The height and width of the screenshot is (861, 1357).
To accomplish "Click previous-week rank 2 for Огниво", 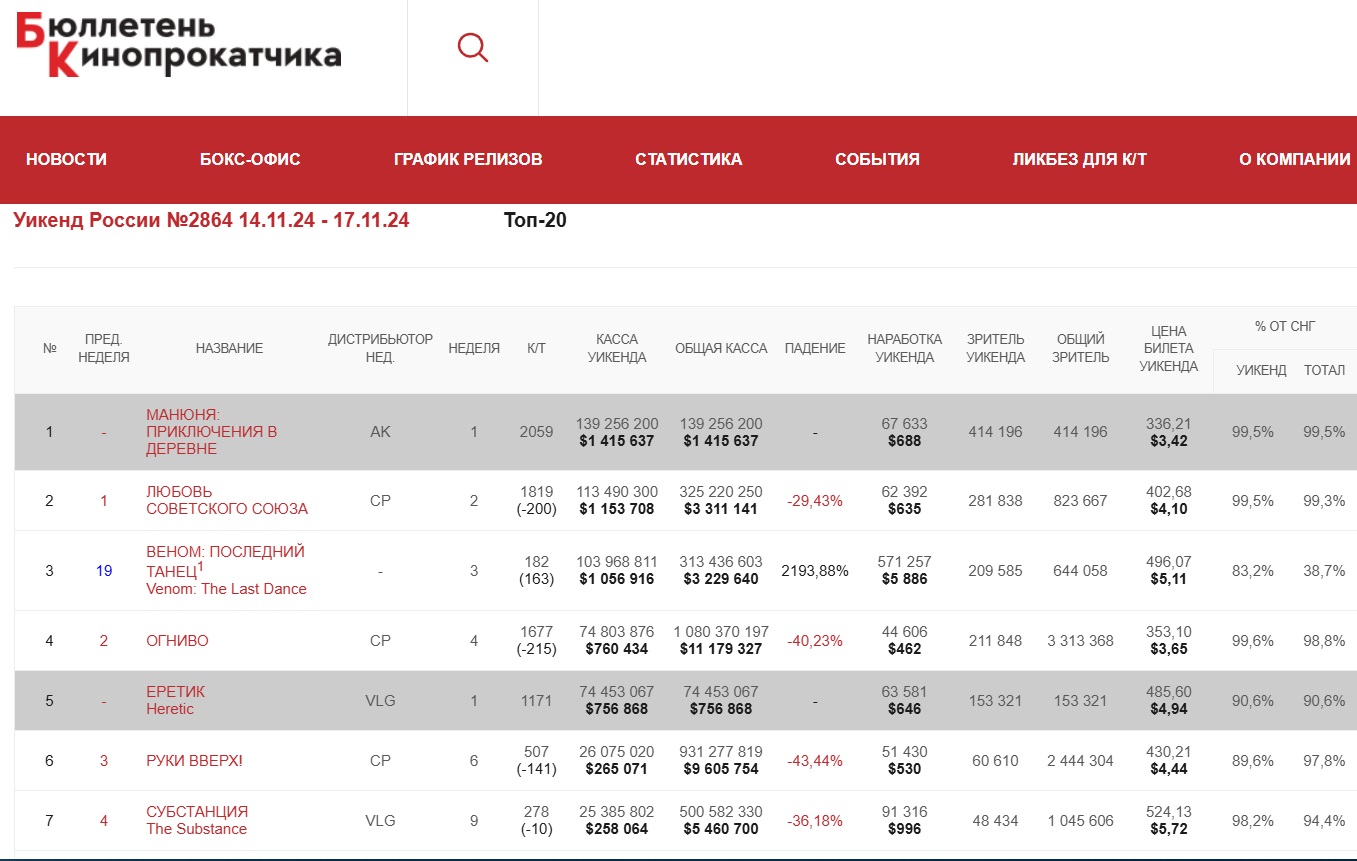I will [x=104, y=641].
